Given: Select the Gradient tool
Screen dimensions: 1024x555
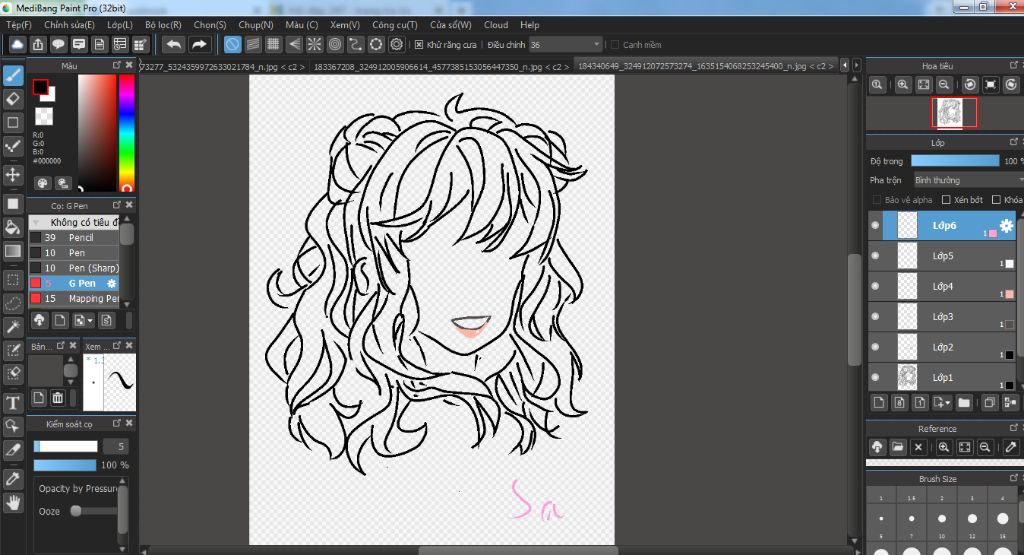Looking at the screenshot, I should point(13,251).
